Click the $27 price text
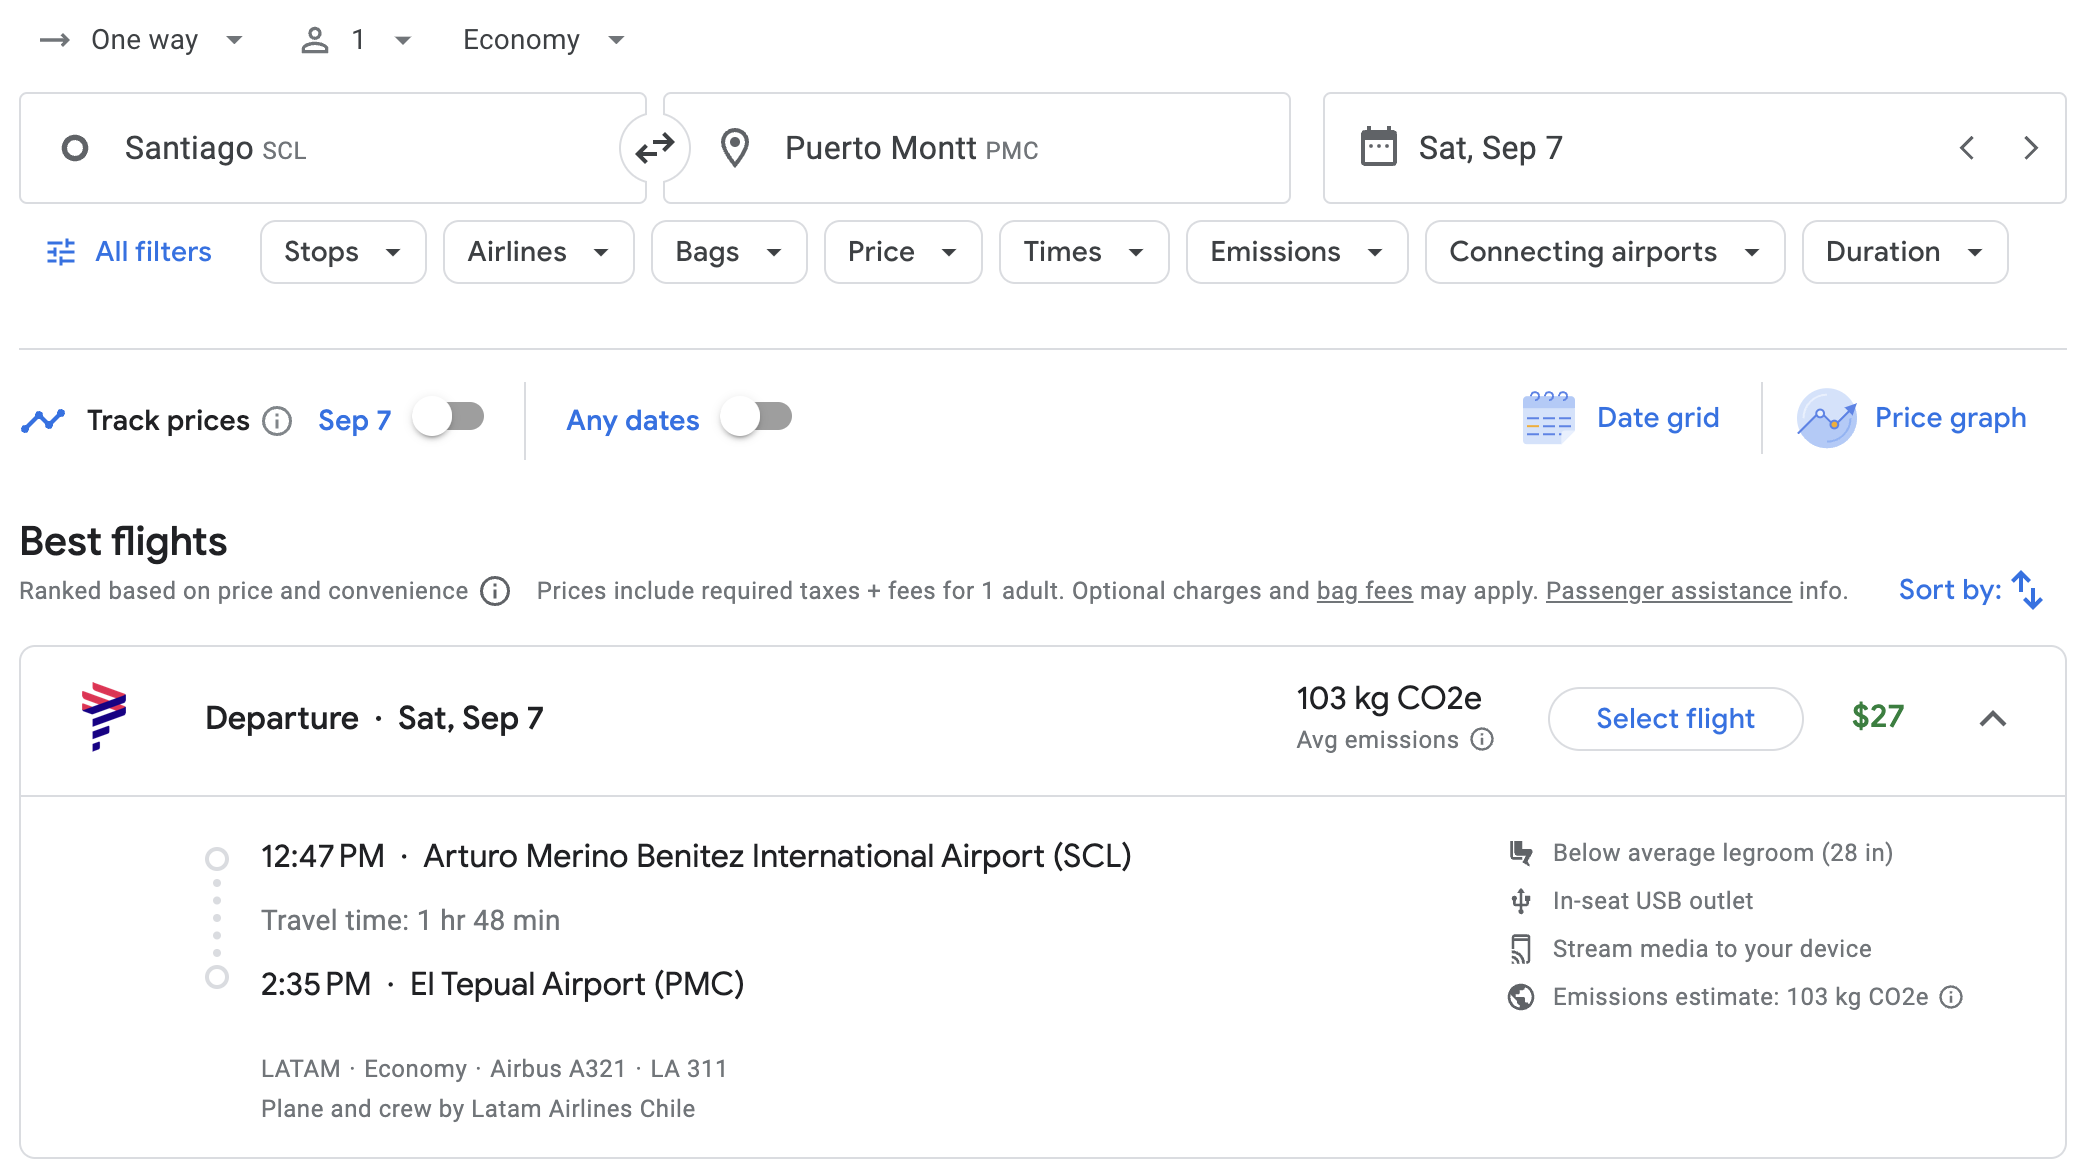Image resolution: width=2084 pixels, height=1166 pixels. (1877, 717)
